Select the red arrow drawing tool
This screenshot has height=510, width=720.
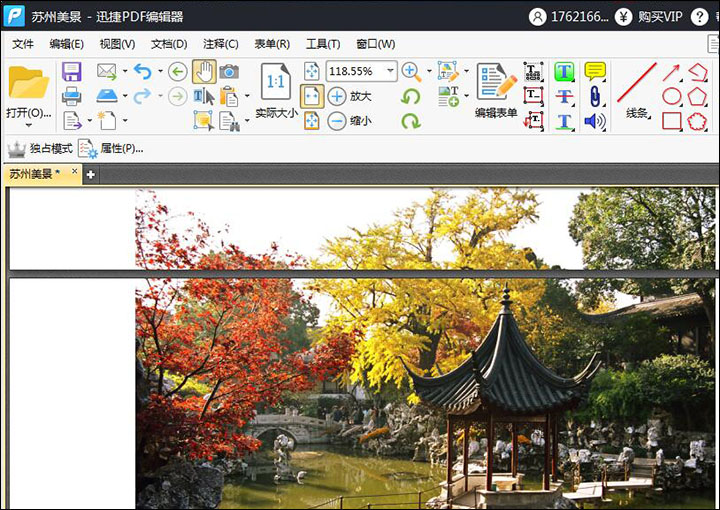point(671,73)
